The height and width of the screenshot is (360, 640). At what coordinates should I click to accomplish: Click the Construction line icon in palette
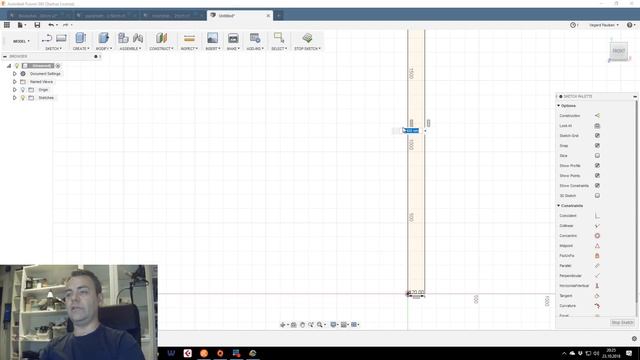597,116
